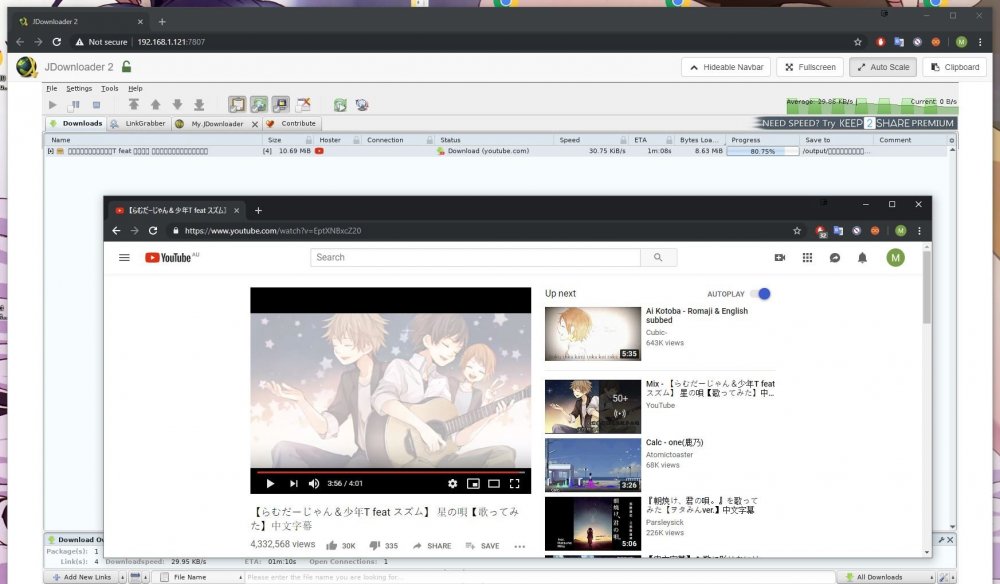Click the YouTube search box

click(x=475, y=258)
